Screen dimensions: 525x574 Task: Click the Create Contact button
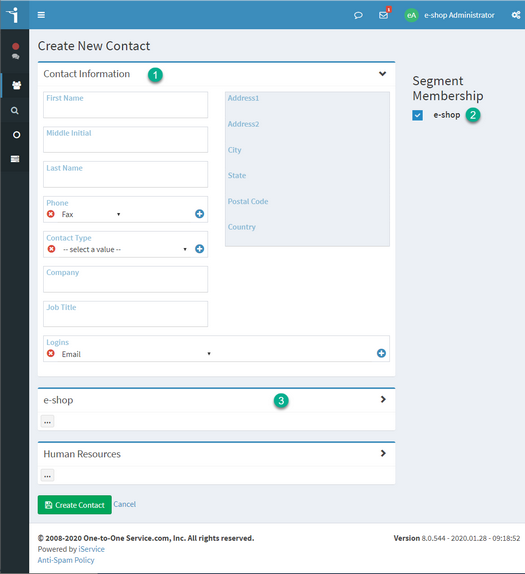[75, 505]
